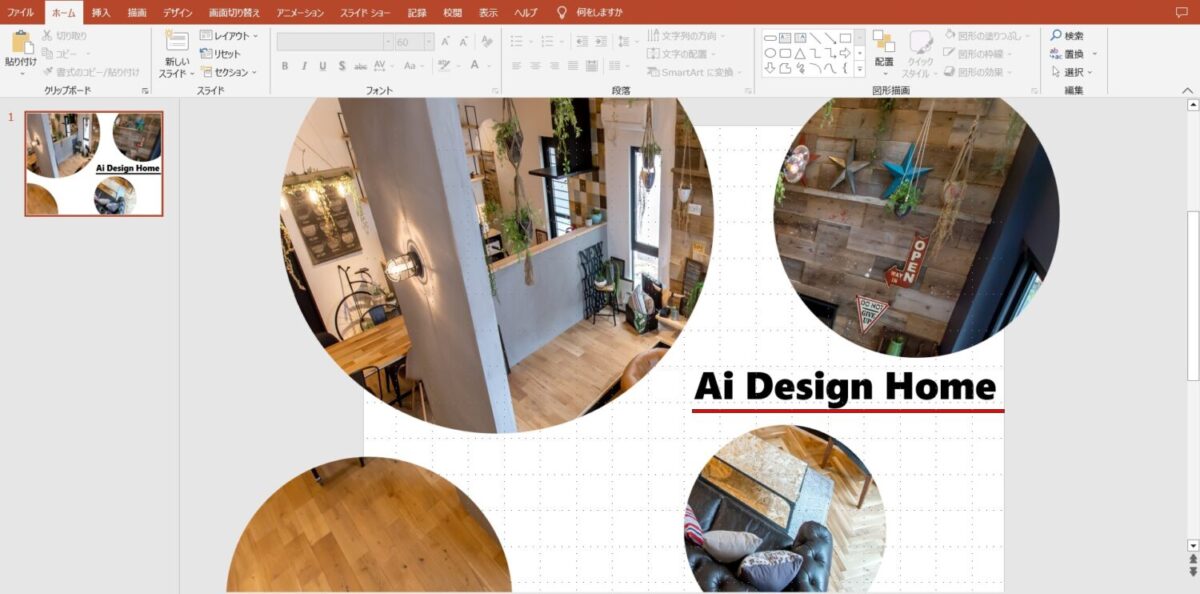Open the font size dropdown showing 60
The width and height of the screenshot is (1200, 594).
pos(429,42)
